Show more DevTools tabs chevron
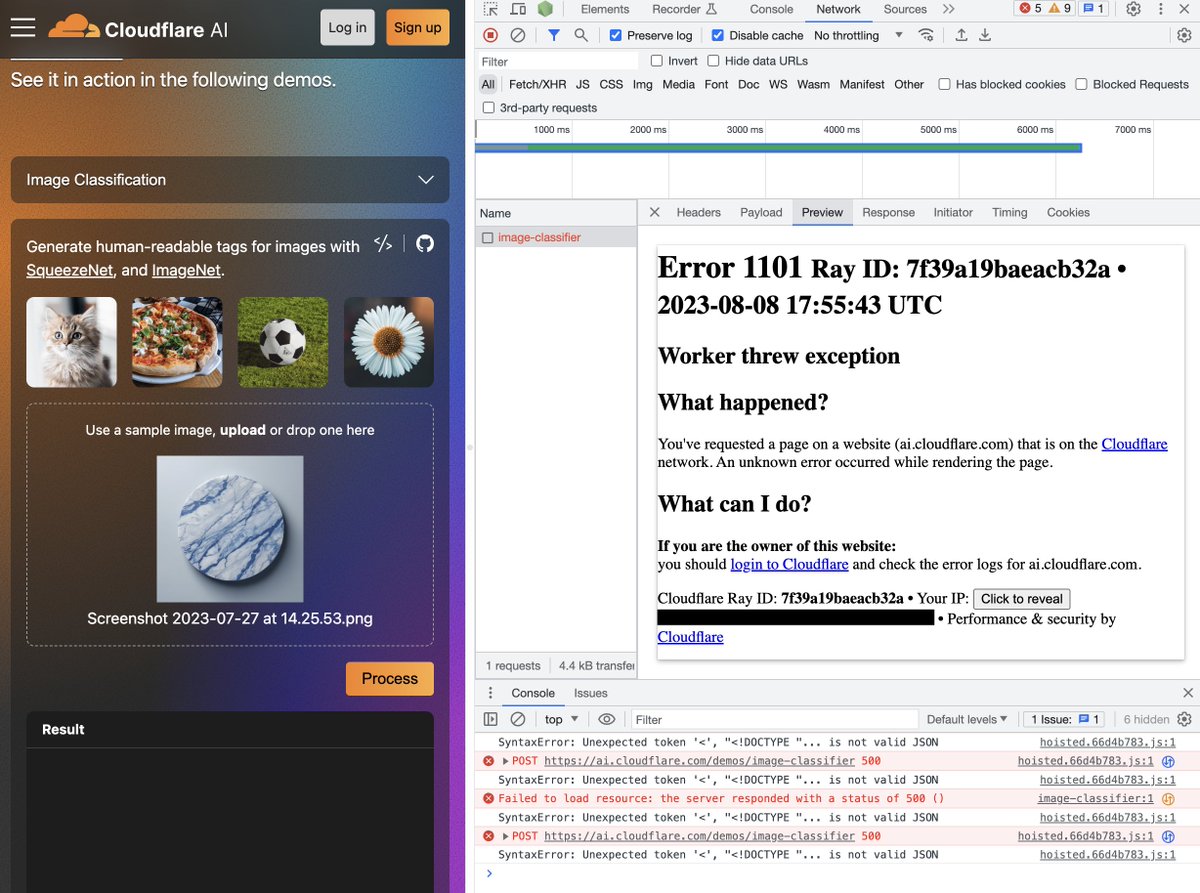The height and width of the screenshot is (893, 1200). (948, 9)
